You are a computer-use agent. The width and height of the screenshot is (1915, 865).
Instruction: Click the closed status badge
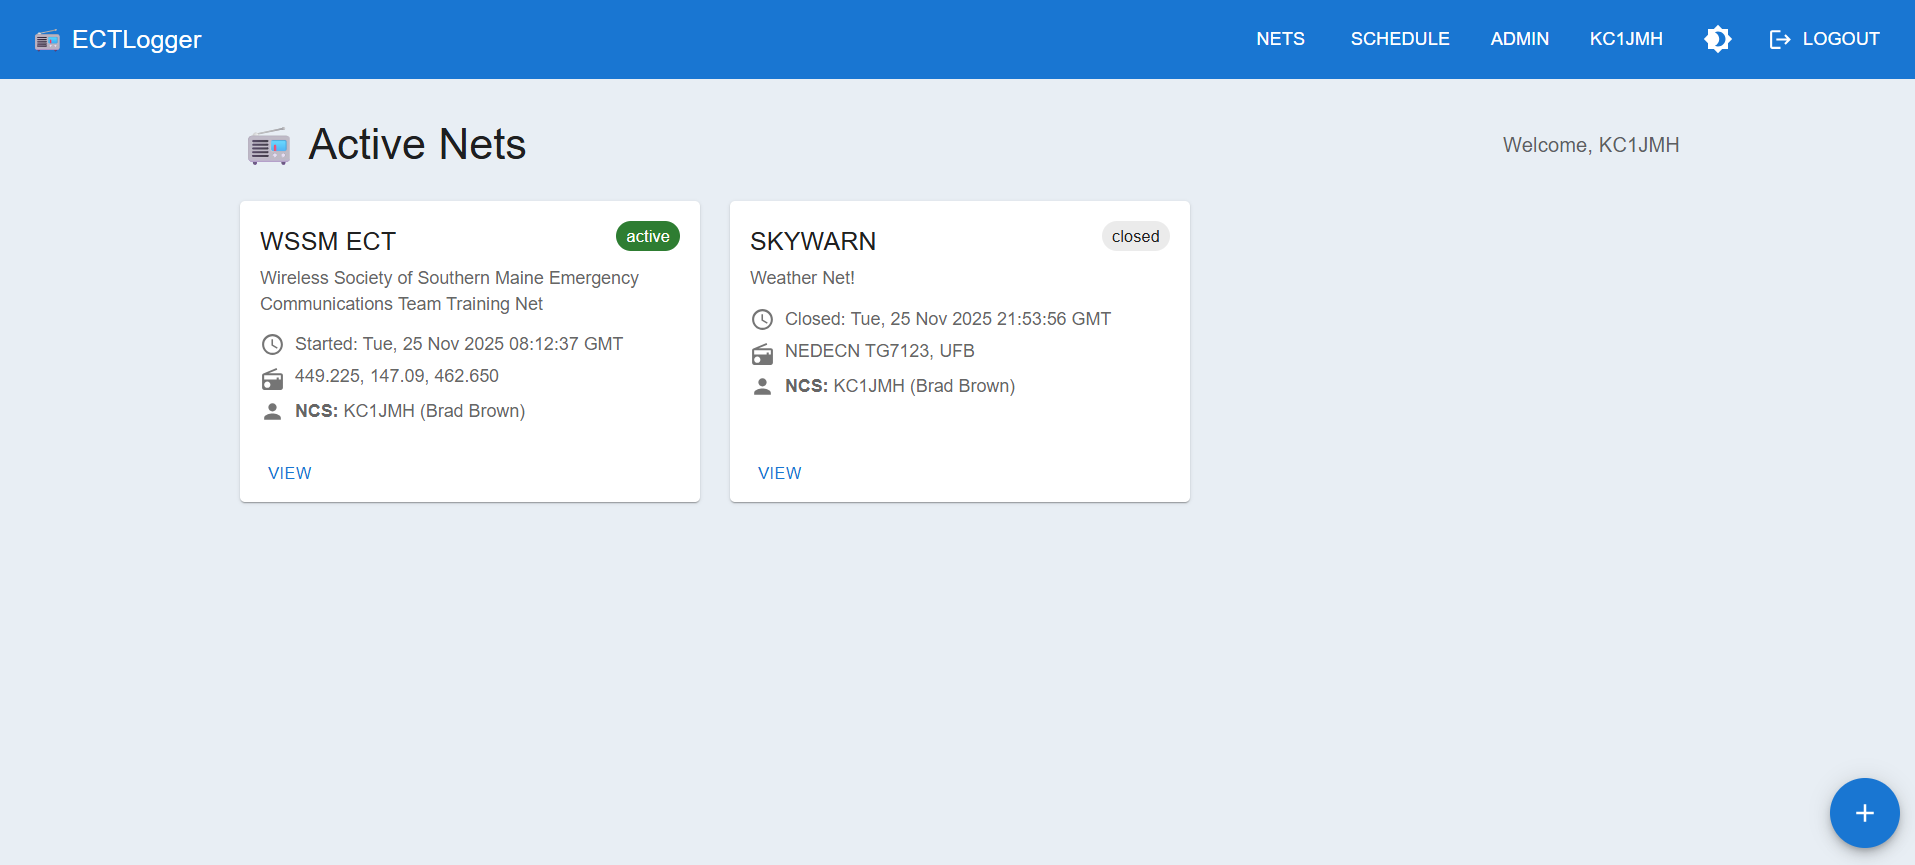click(1135, 236)
